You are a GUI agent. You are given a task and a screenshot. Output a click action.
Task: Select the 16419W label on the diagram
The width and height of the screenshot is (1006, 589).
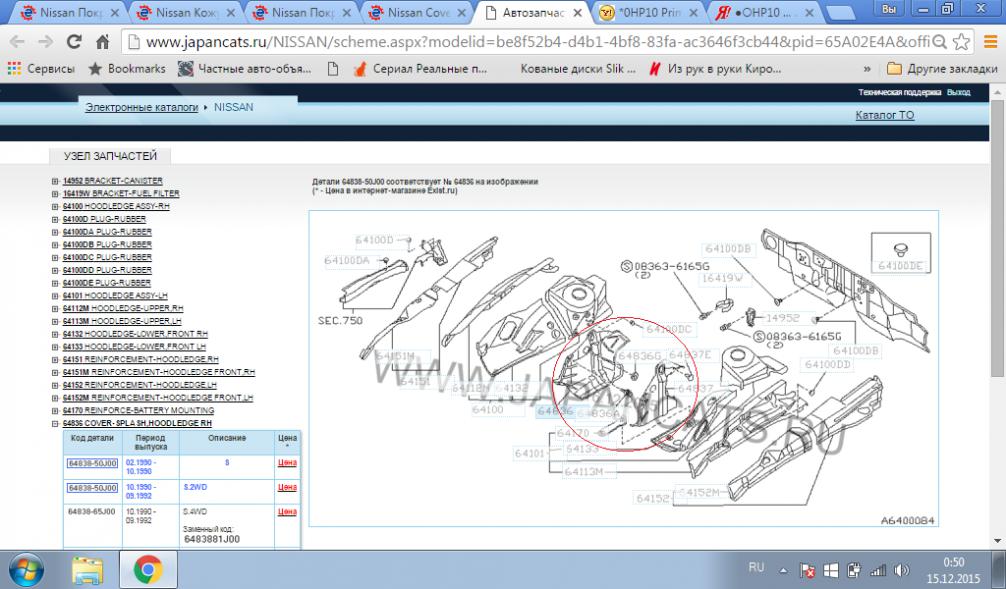coord(722,278)
